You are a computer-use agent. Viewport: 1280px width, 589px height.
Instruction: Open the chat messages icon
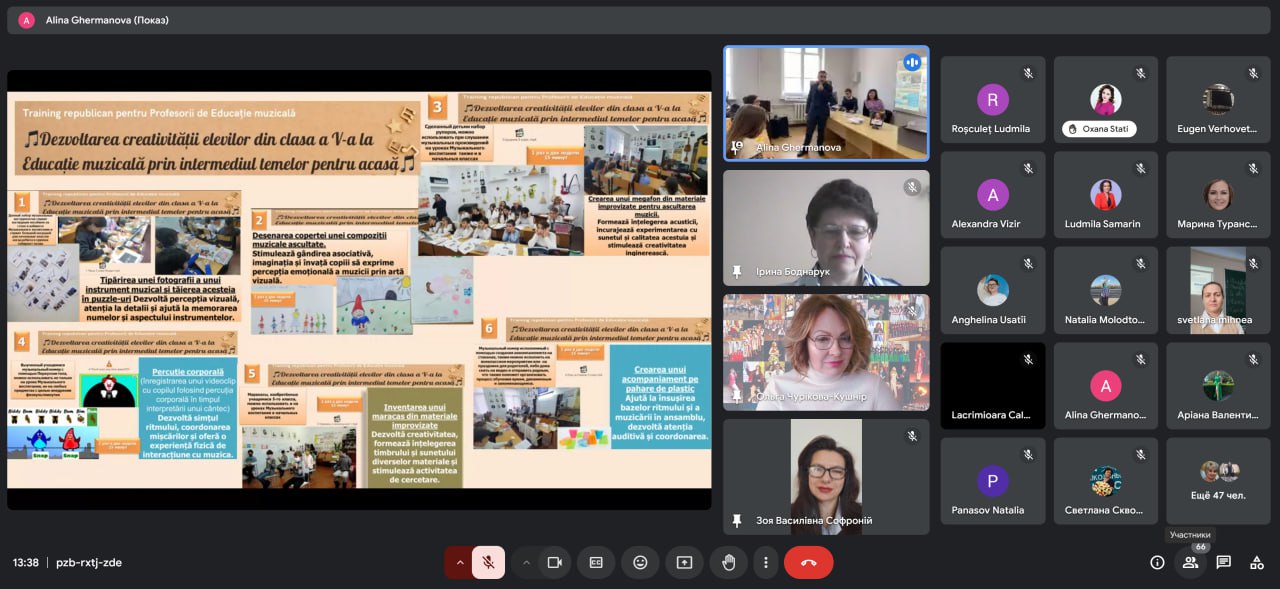(1223, 562)
